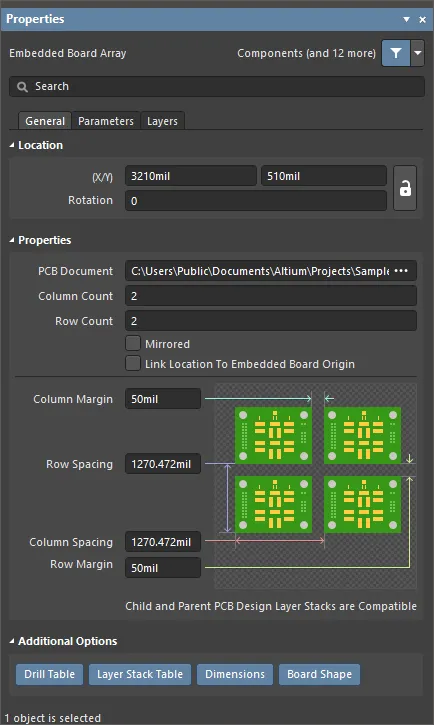Browse PCB Document with ellipsis button

tap(401, 271)
